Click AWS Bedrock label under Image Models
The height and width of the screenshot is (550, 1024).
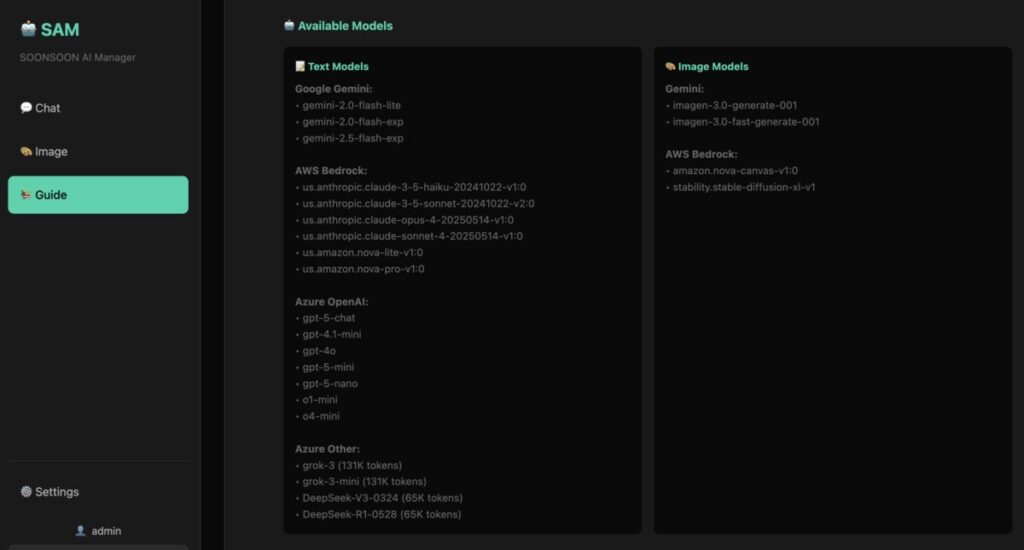point(701,154)
